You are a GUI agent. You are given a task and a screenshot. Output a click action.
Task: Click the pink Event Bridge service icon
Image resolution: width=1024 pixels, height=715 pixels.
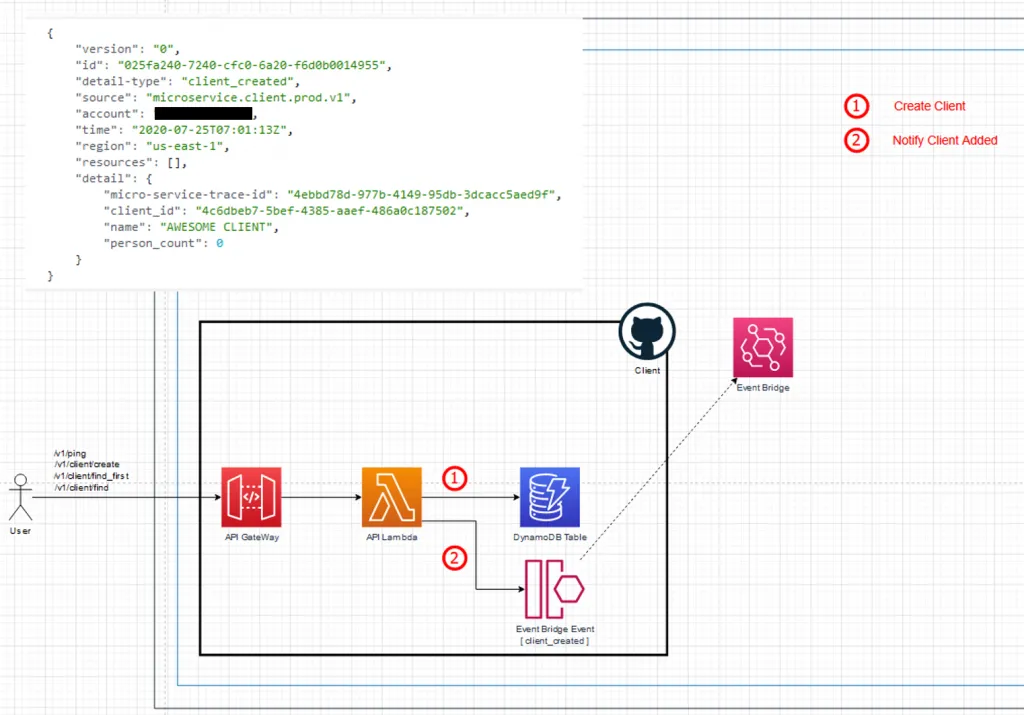pyautogui.click(x=762, y=347)
